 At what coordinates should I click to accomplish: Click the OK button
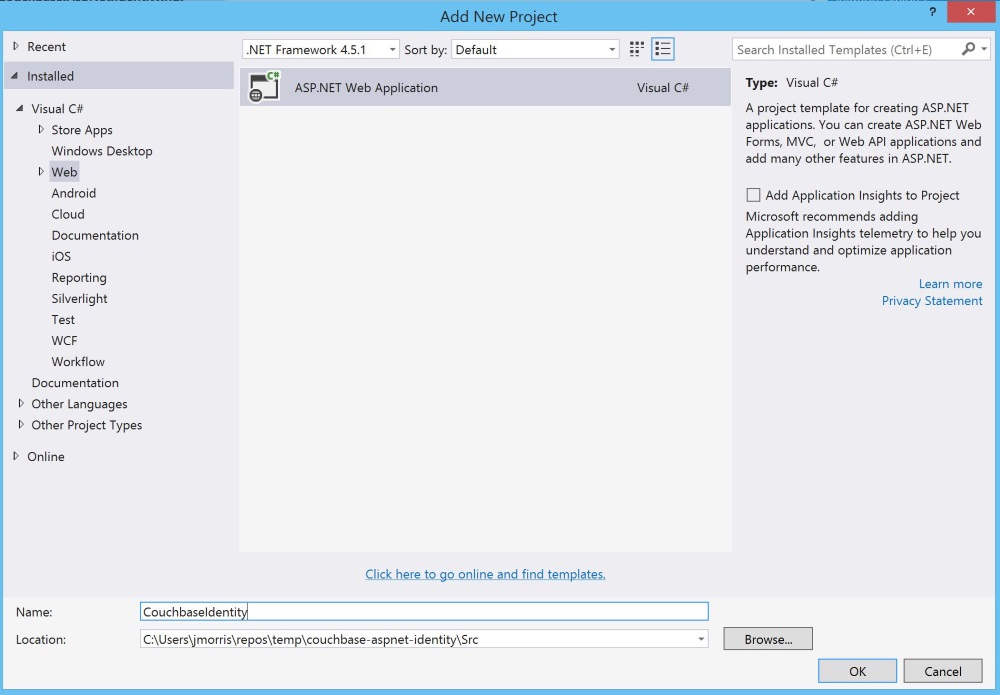tap(857, 671)
